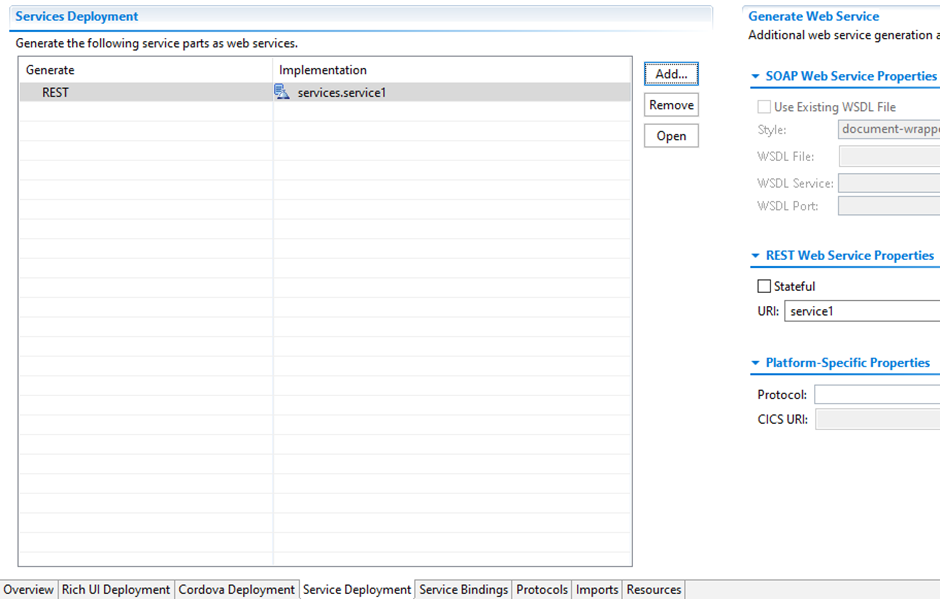Collapse Platform-Specific Properties section
This screenshot has width=940, height=599.
[x=755, y=363]
